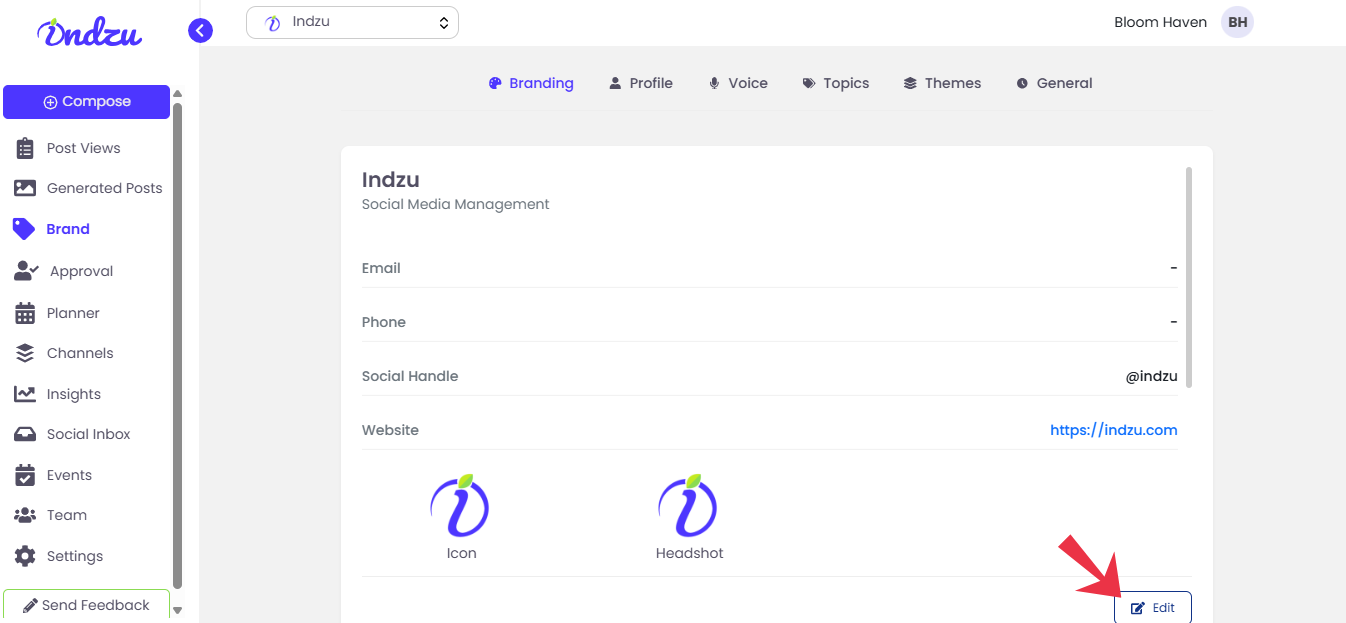This screenshot has width=1346, height=623.
Task: Open Settings gear icon in sidebar
Action: (x=25, y=556)
